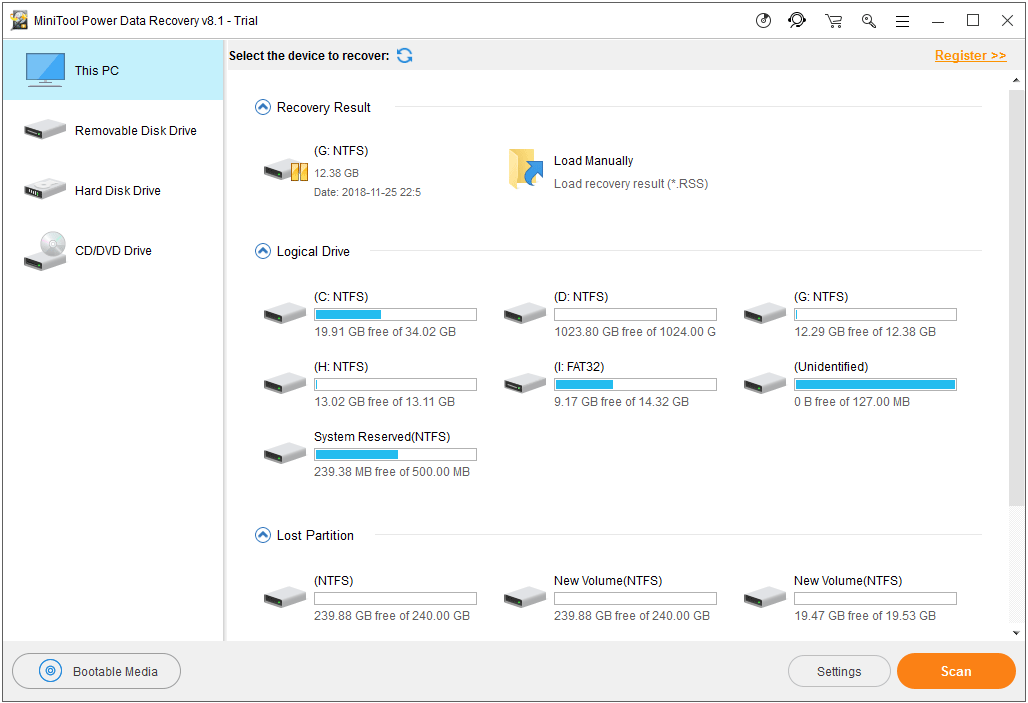Viewport: 1028px width, 703px height.
Task: Click the H: NTFS usage bar
Action: pyautogui.click(x=395, y=385)
